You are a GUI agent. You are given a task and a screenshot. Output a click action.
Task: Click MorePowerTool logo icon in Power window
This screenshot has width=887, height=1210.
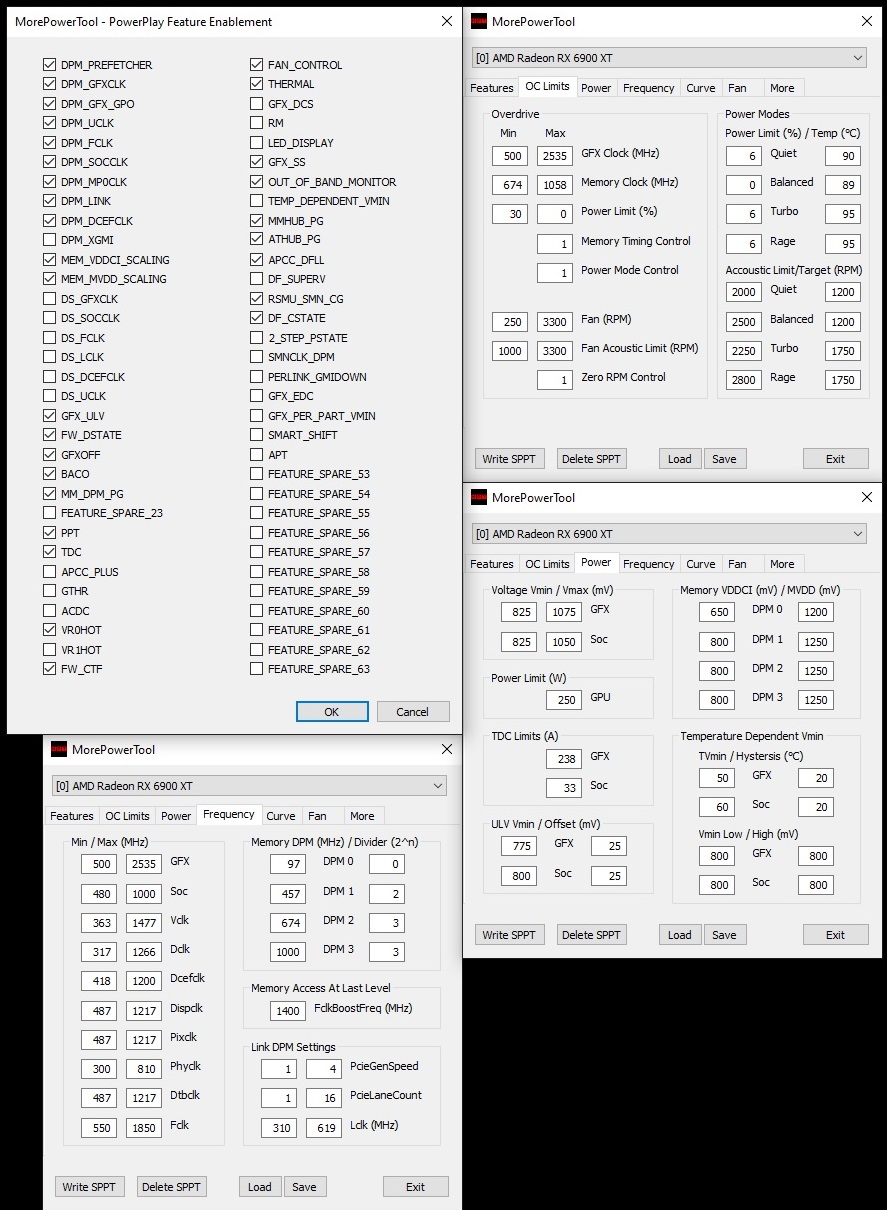pyautogui.click(x=479, y=497)
